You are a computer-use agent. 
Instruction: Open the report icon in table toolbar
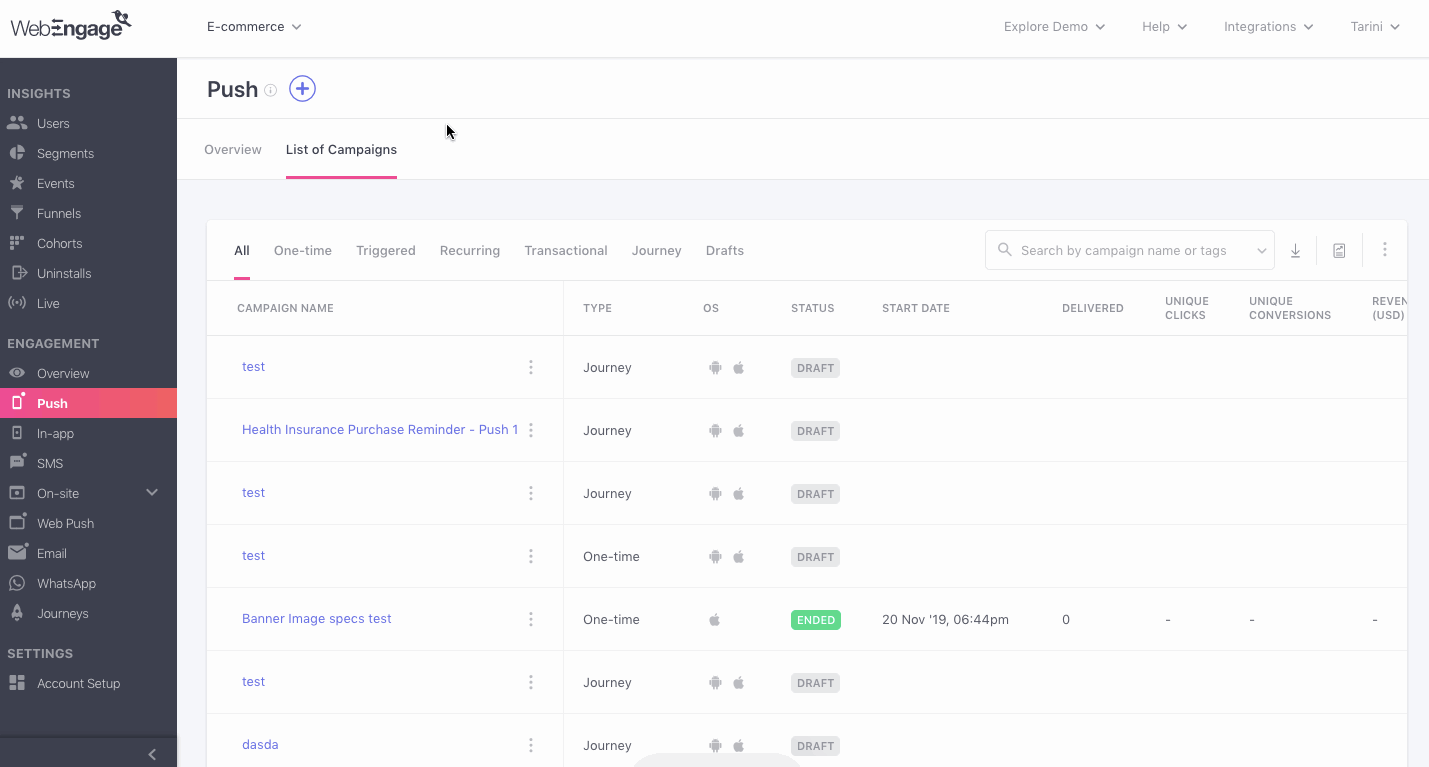[1339, 251]
